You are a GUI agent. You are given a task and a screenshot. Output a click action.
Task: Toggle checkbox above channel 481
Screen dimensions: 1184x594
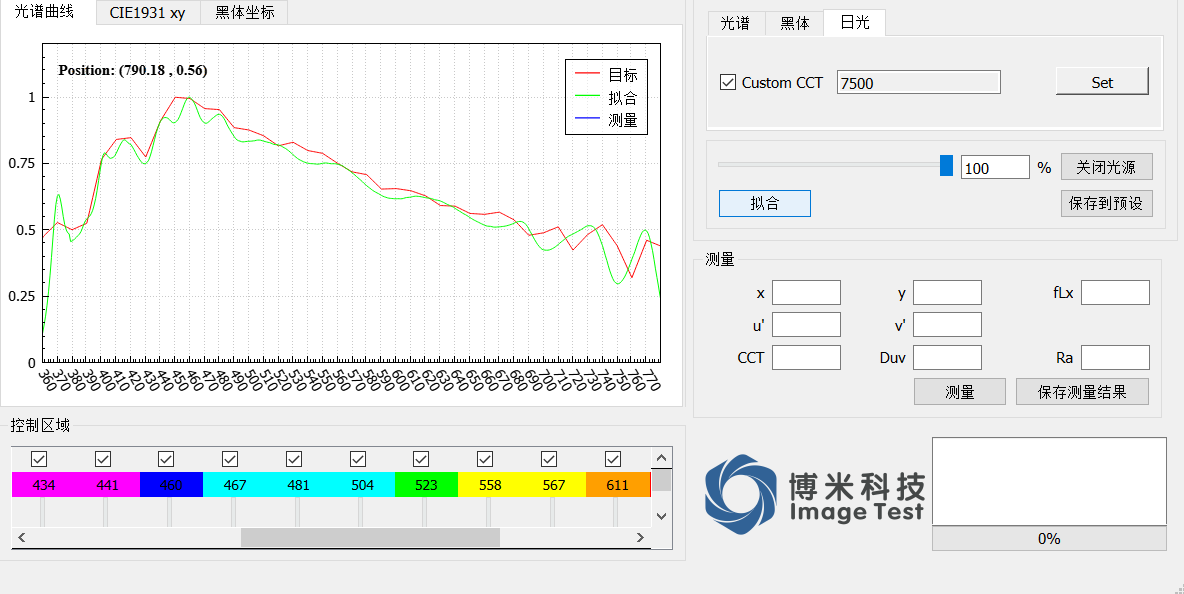click(x=294, y=459)
